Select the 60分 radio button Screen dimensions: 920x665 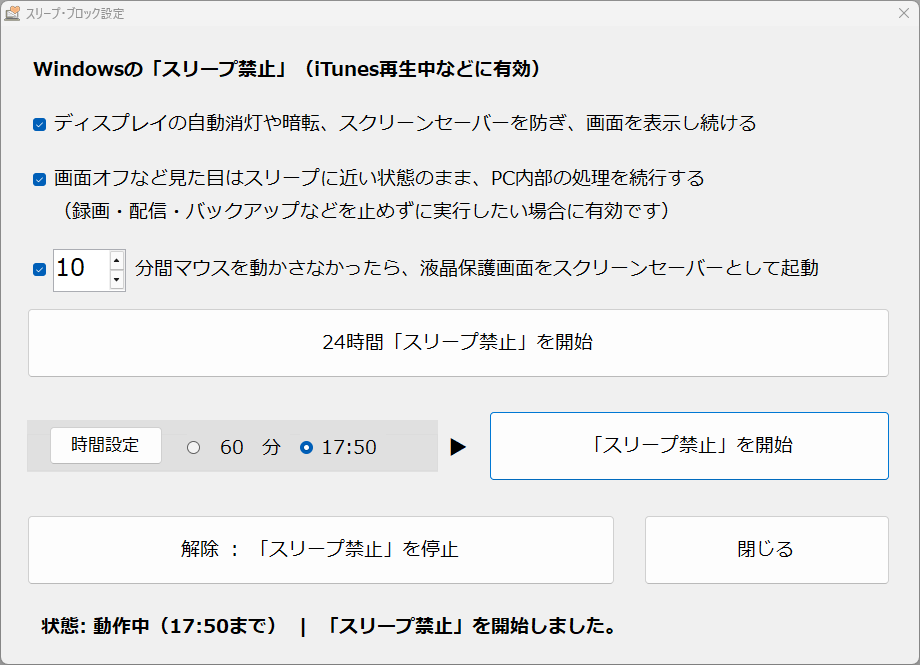[x=194, y=446]
